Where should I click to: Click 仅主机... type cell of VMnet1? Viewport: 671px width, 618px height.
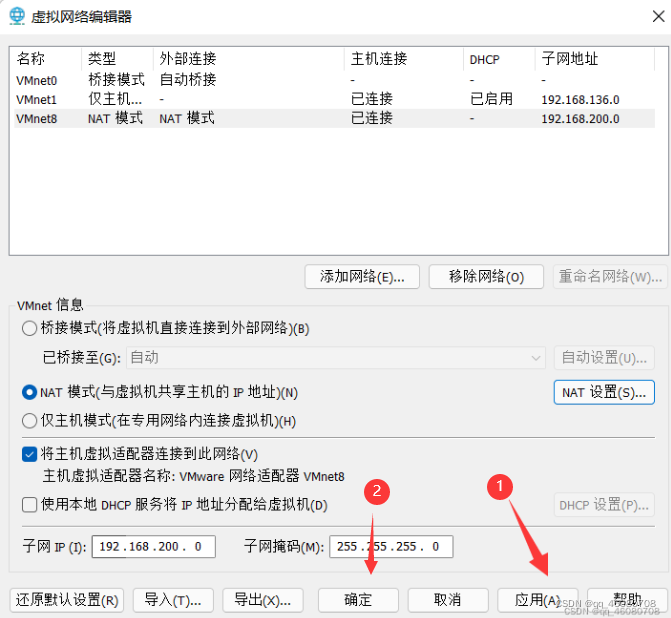[x=115, y=99]
